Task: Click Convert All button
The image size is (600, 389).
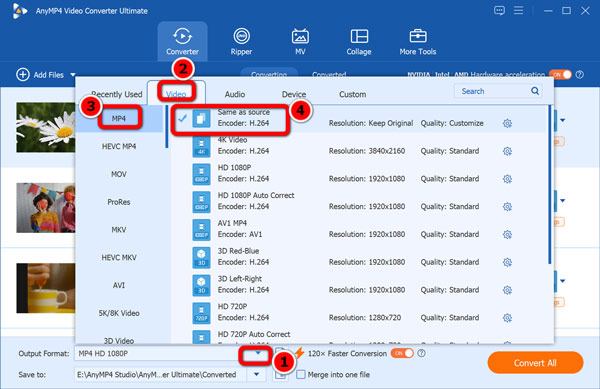Action: (x=535, y=363)
